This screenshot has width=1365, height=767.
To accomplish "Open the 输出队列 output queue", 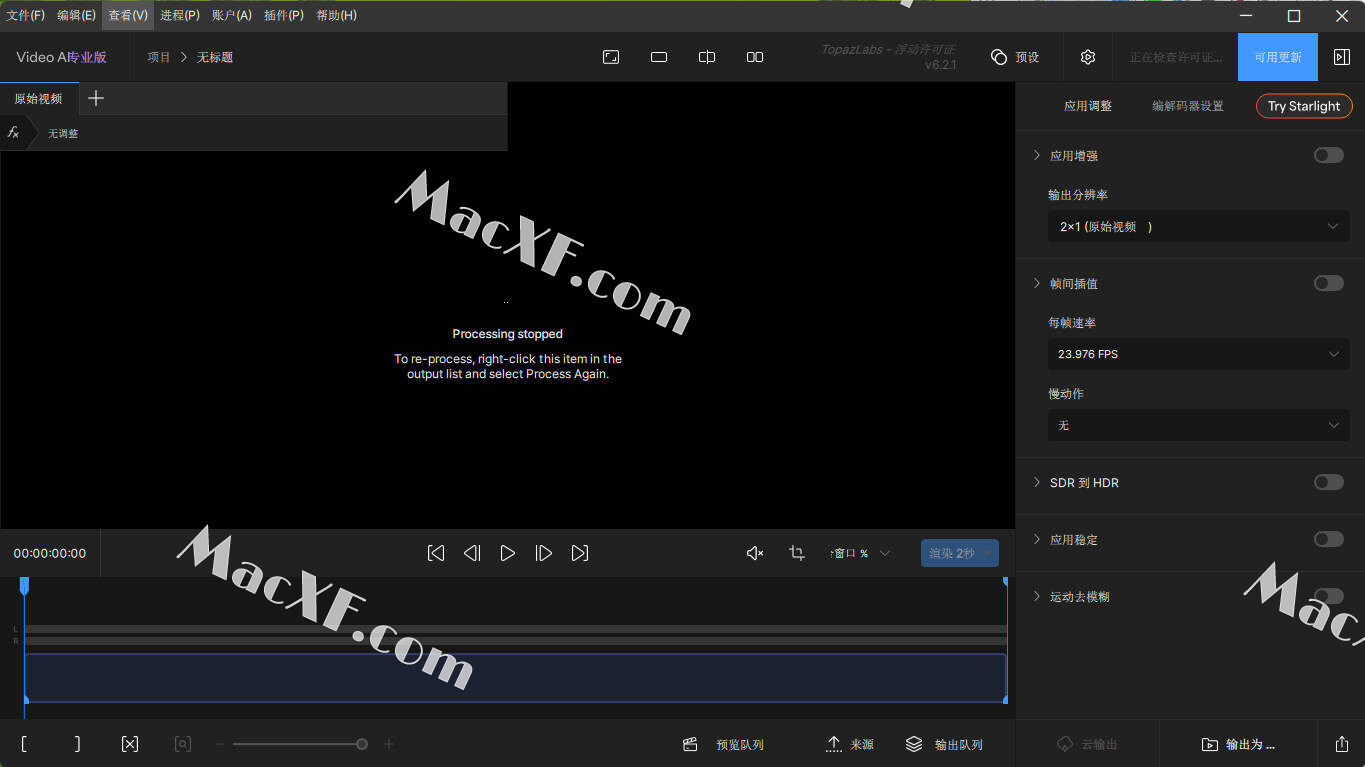I will tap(945, 744).
